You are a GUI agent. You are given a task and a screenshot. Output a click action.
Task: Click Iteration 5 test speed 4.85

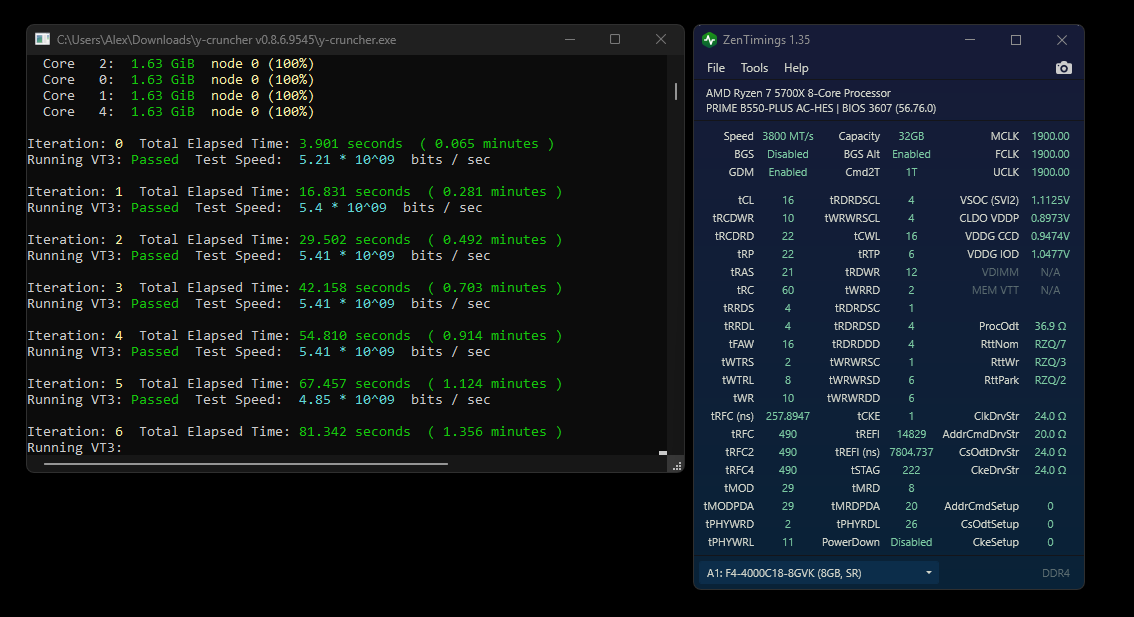click(x=315, y=400)
